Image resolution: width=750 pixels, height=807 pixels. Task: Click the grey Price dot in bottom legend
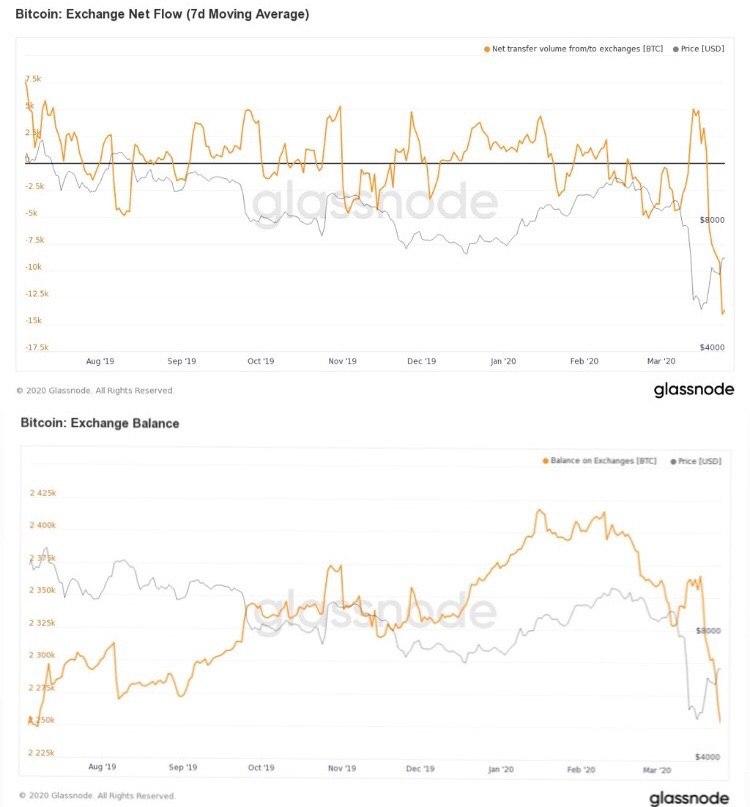673,462
